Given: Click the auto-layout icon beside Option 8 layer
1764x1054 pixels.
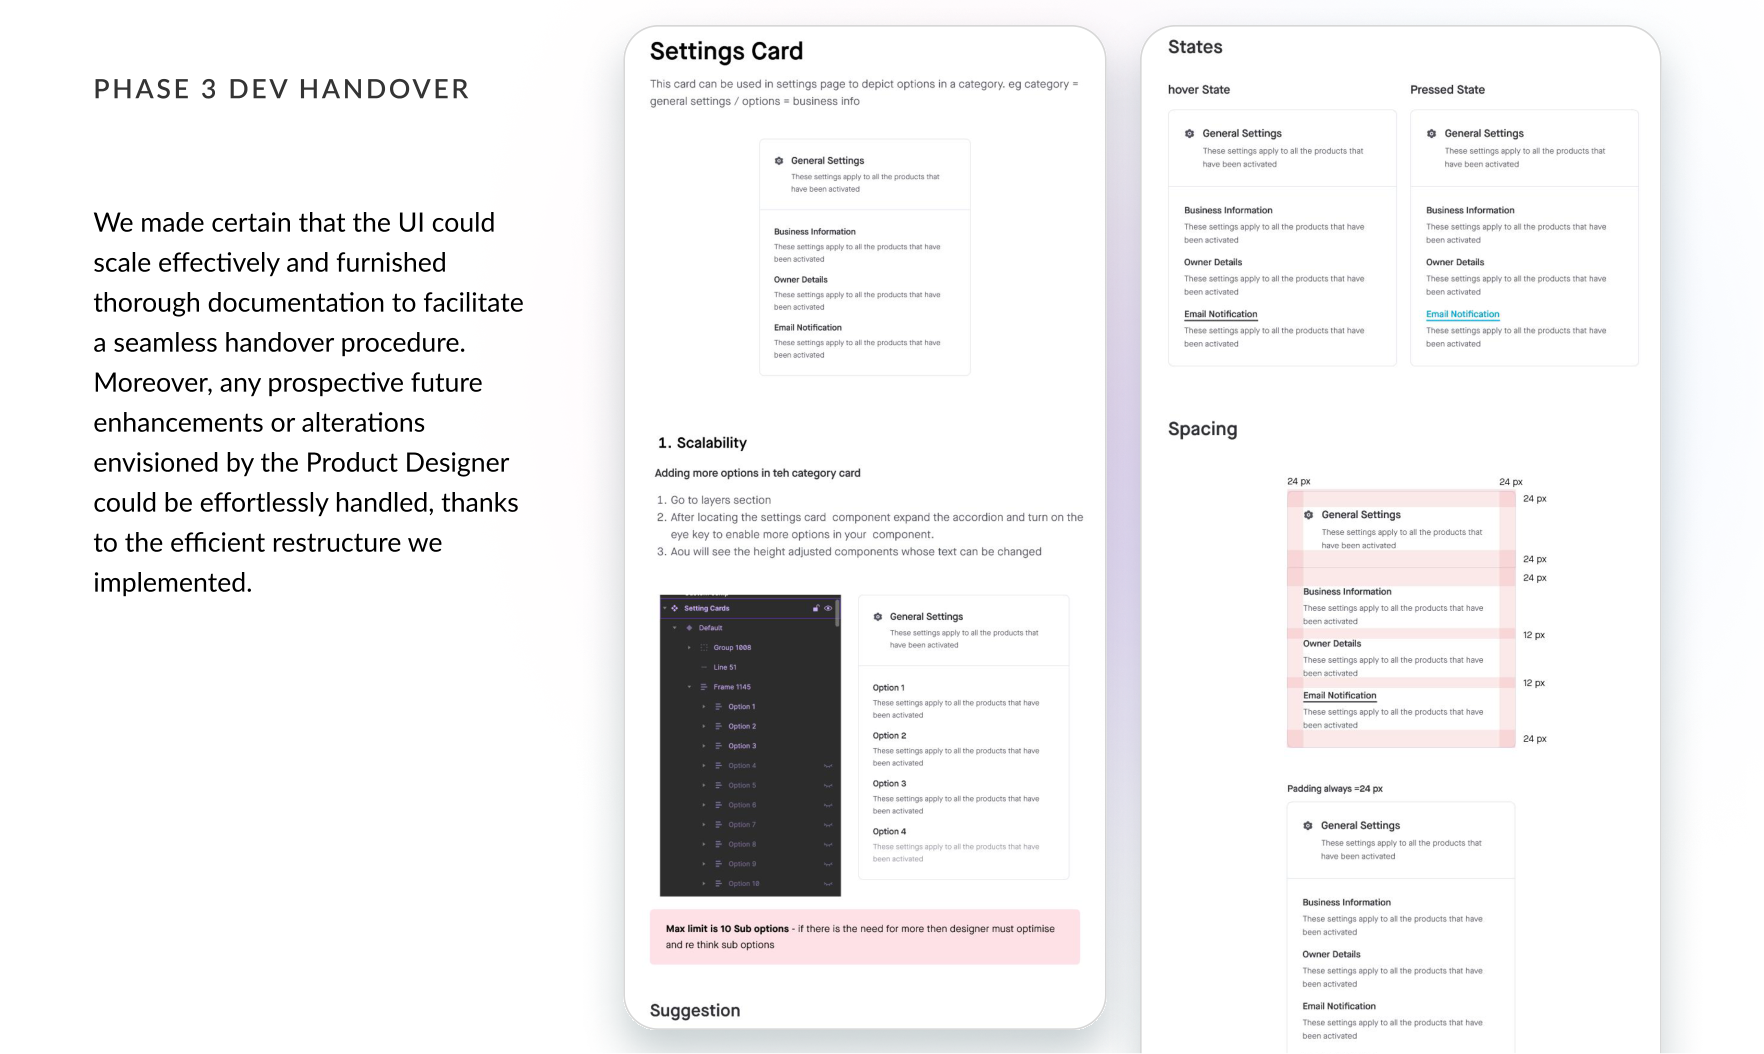Looking at the screenshot, I should pyautogui.click(x=718, y=844).
